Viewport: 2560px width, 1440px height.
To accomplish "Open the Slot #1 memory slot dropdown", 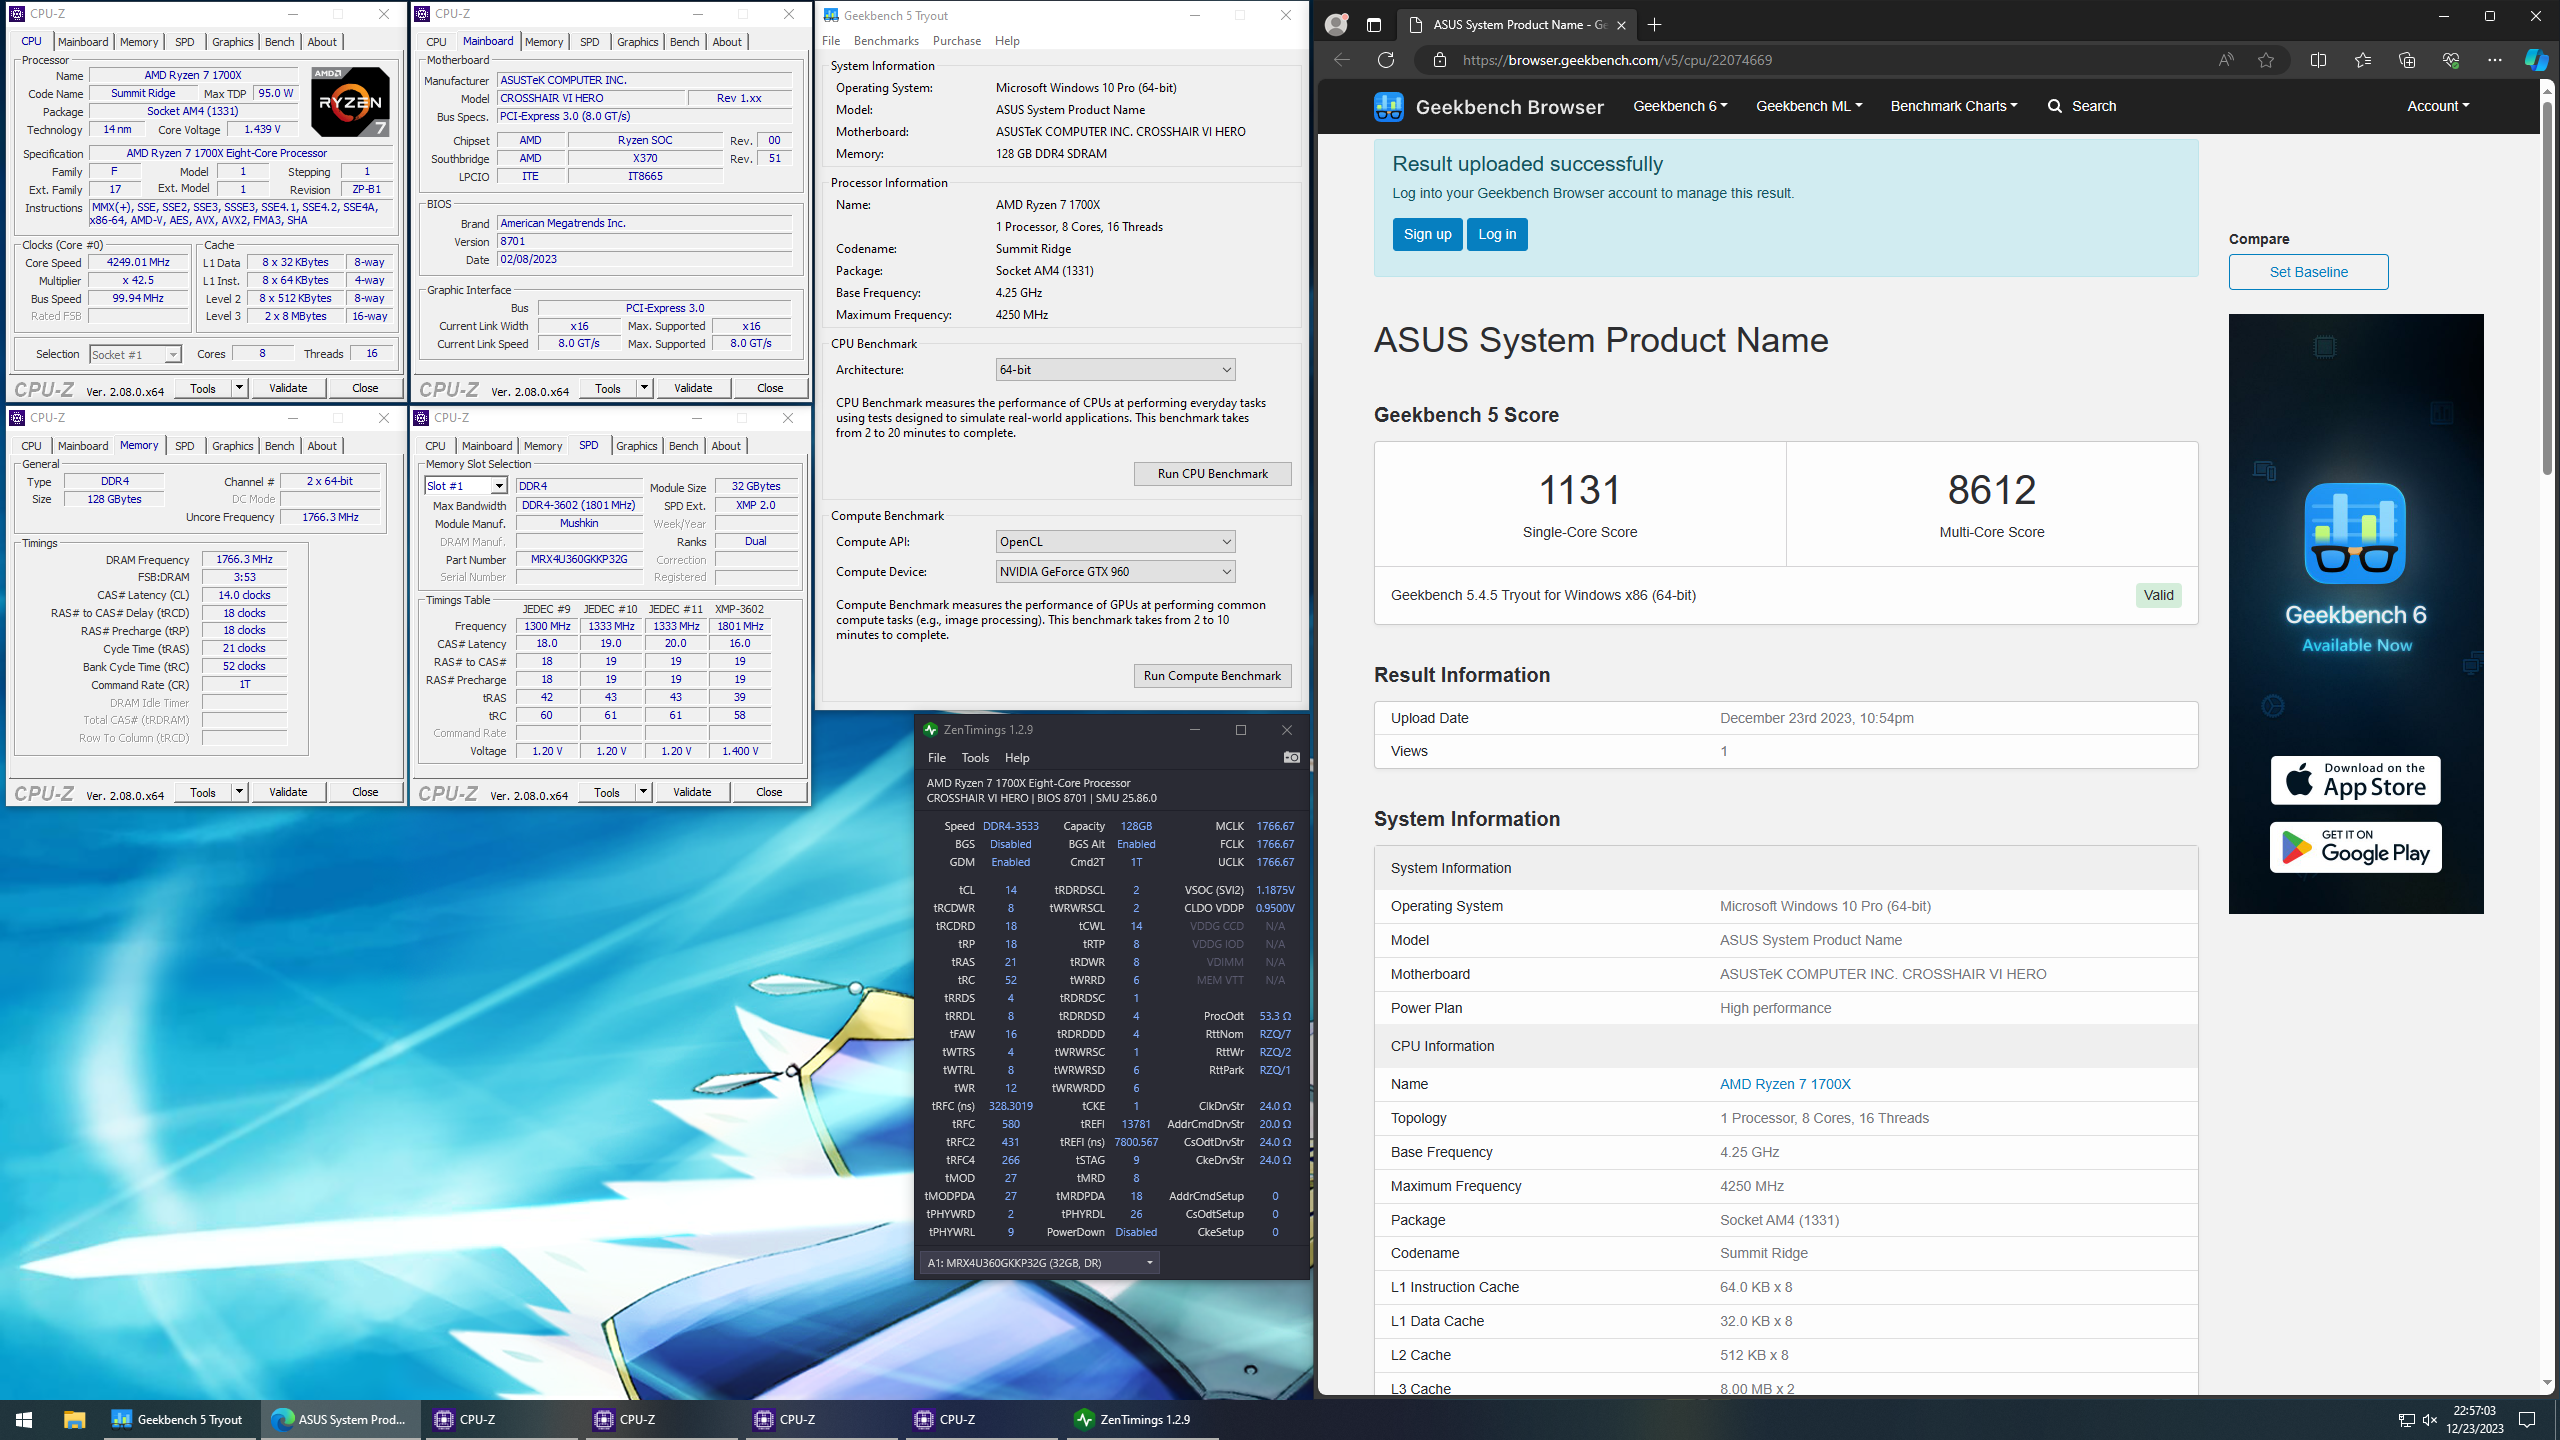I will tap(466, 486).
